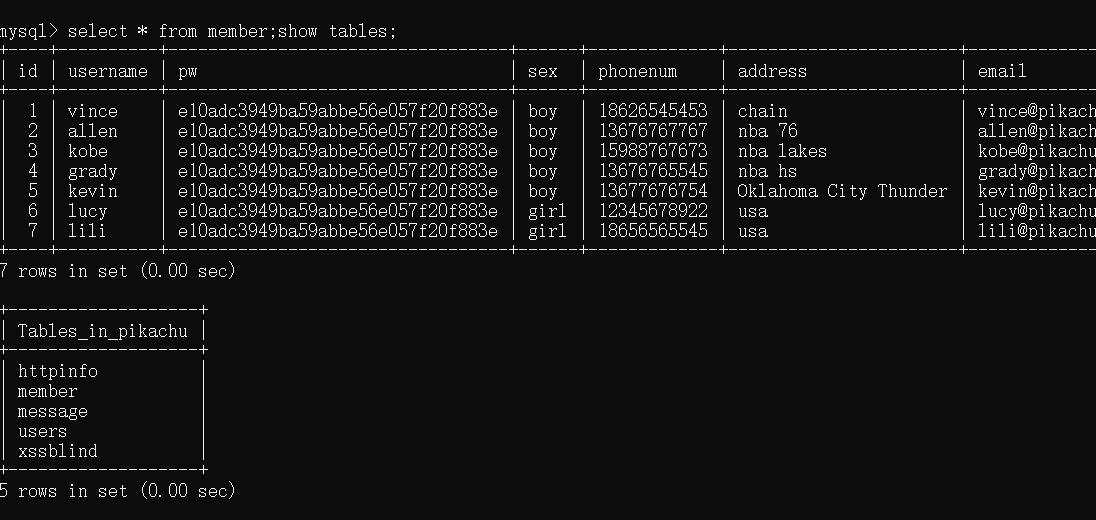The width and height of the screenshot is (1096, 520).
Task: Click phone number 12345678922
Action: tap(652, 211)
